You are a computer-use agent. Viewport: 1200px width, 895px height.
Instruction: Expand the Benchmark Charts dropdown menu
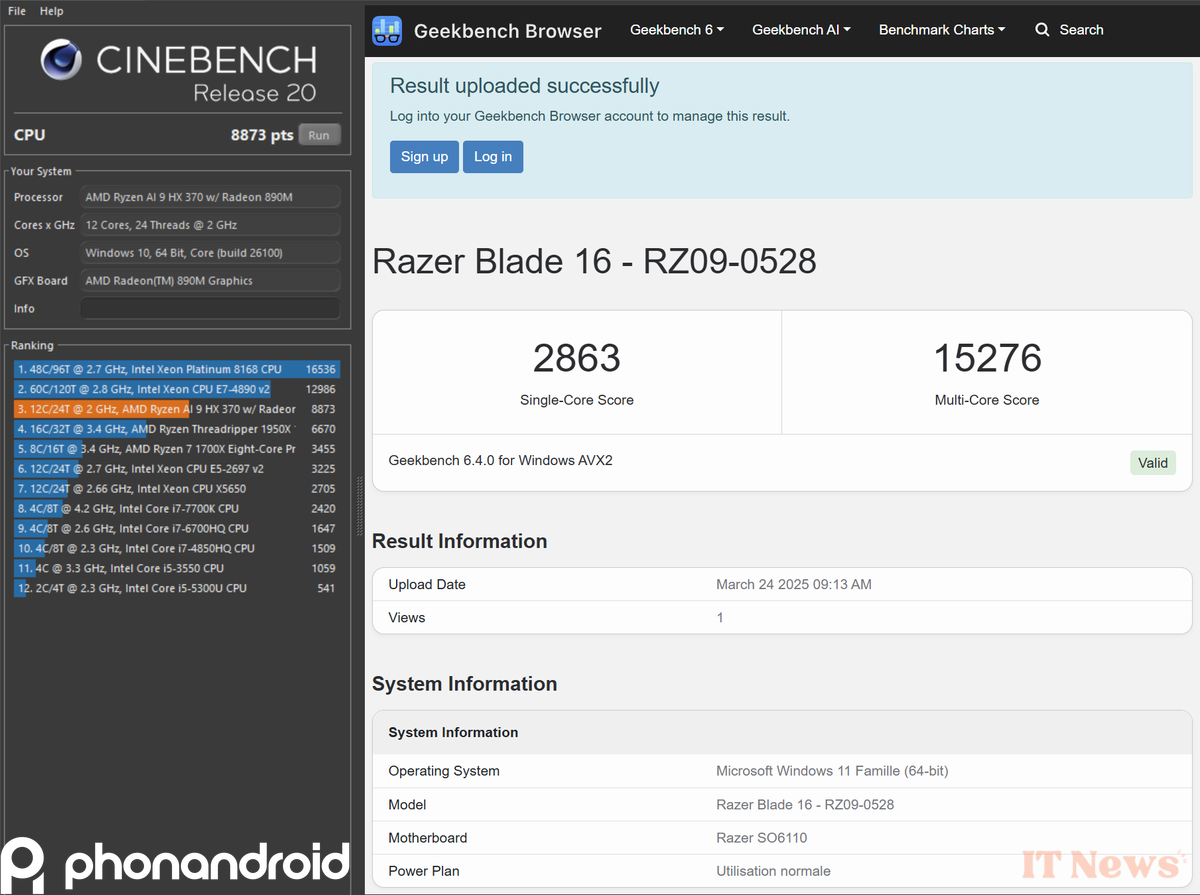coord(942,30)
